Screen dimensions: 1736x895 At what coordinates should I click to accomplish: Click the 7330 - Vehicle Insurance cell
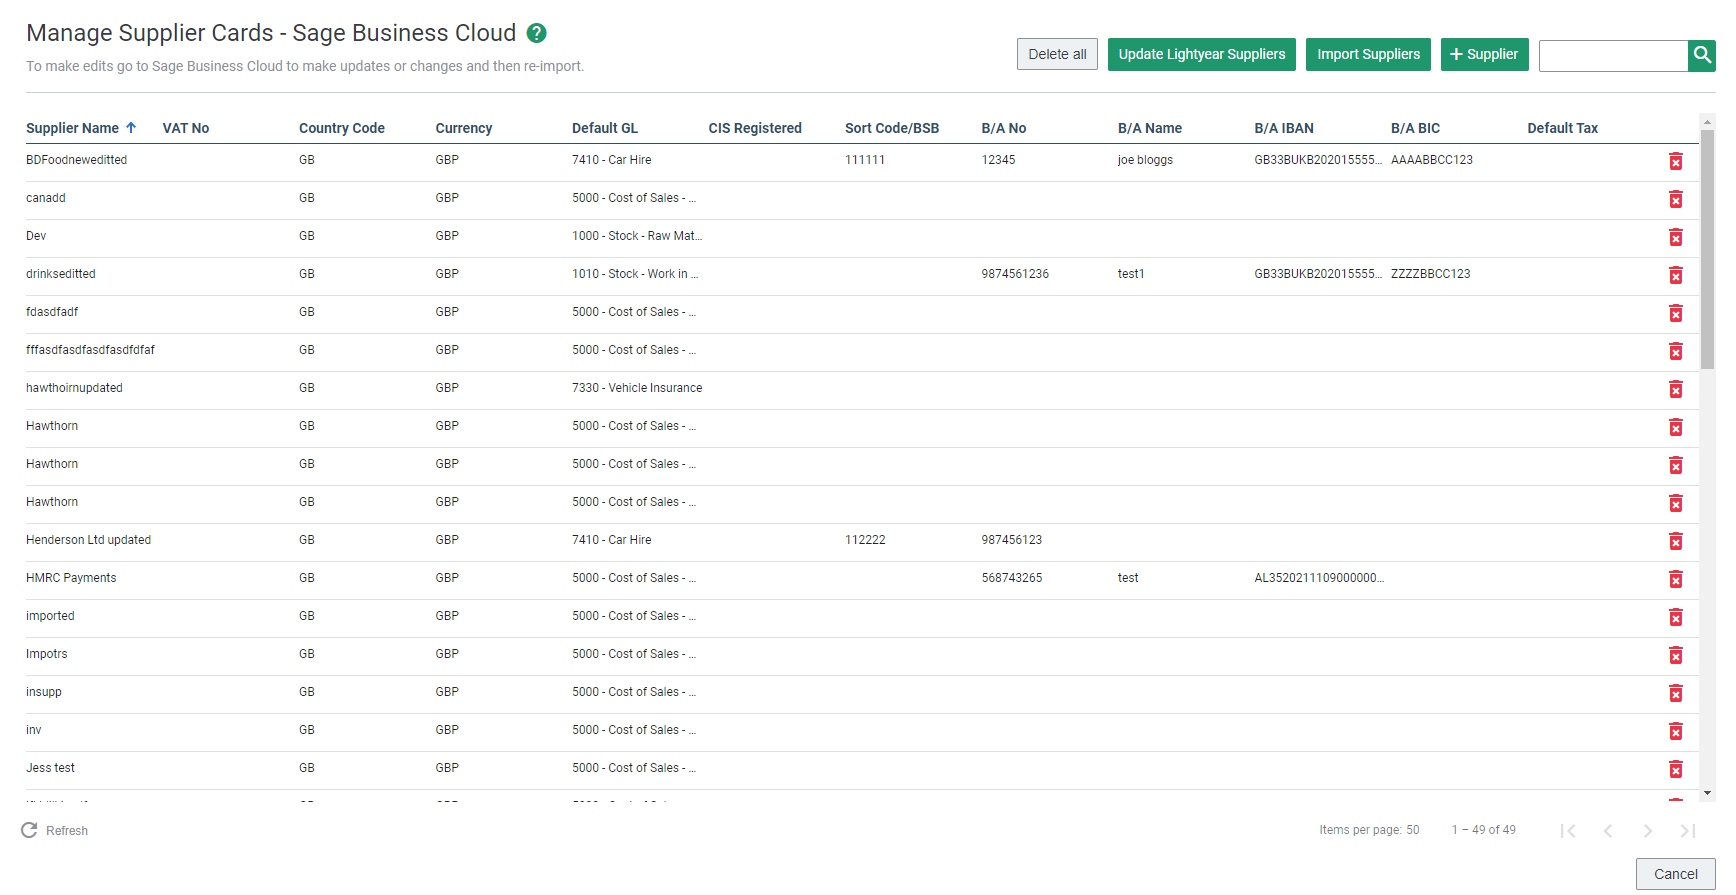point(637,388)
